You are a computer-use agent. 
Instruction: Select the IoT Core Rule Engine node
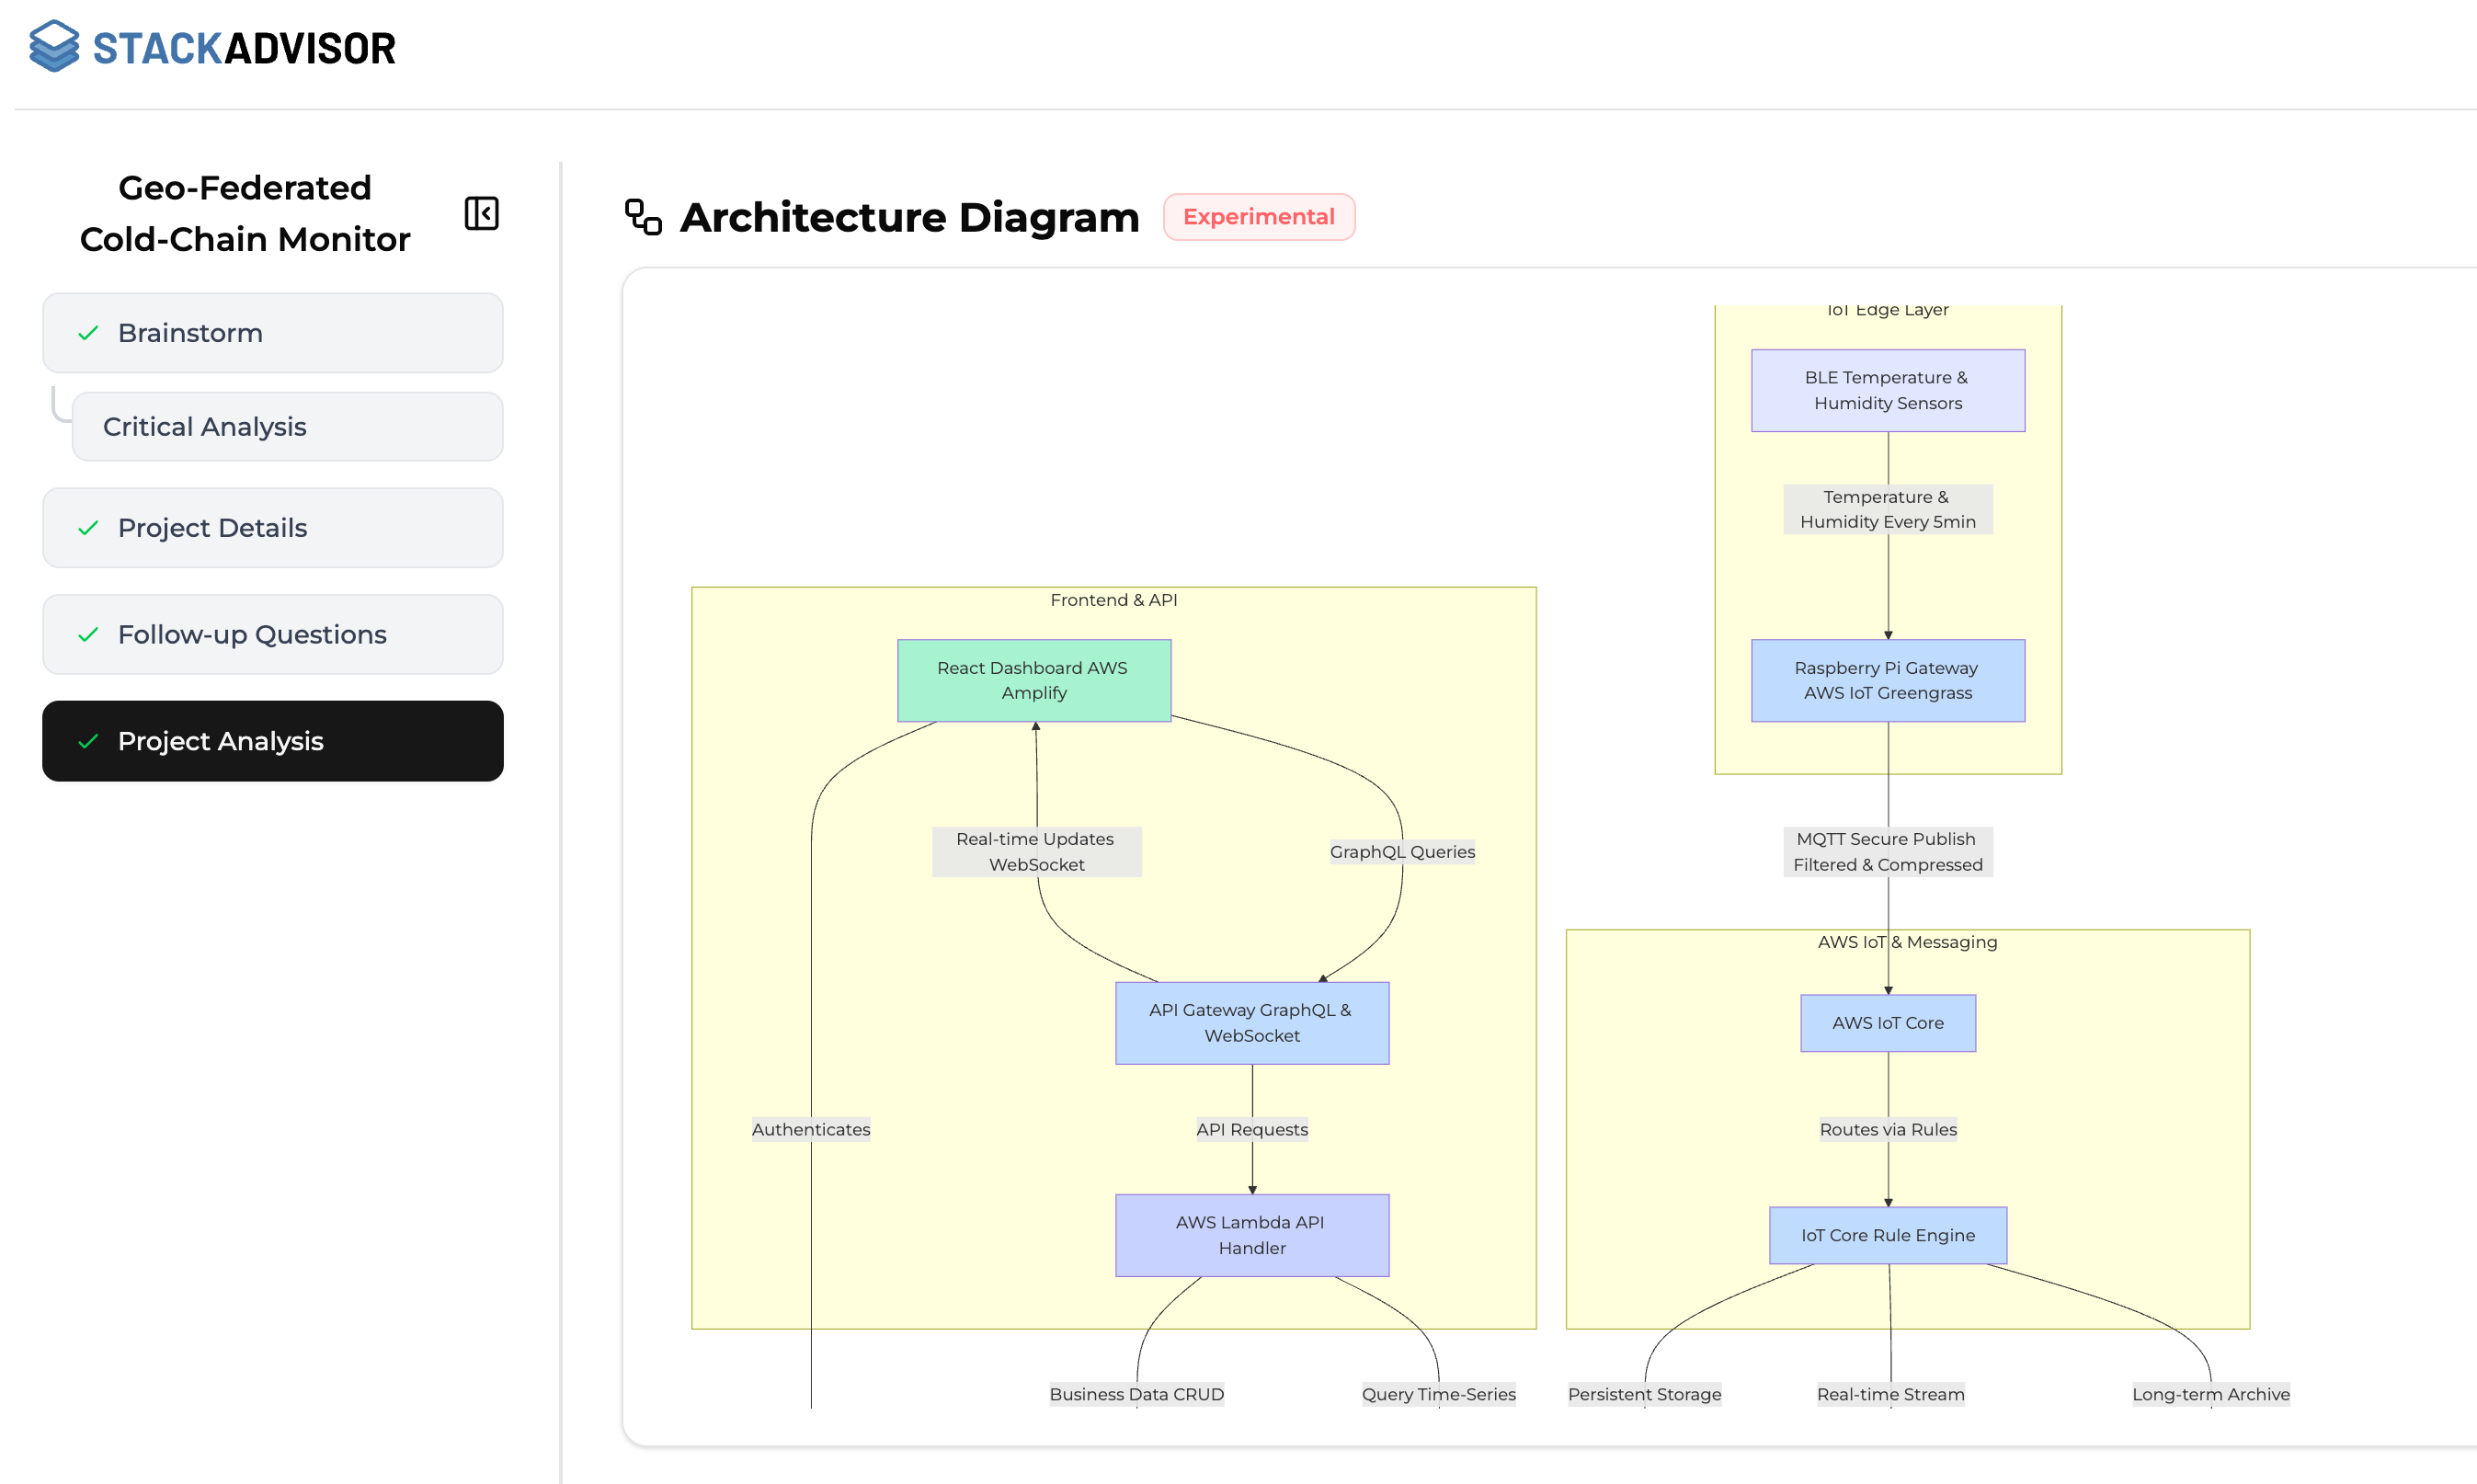coord(1888,1235)
